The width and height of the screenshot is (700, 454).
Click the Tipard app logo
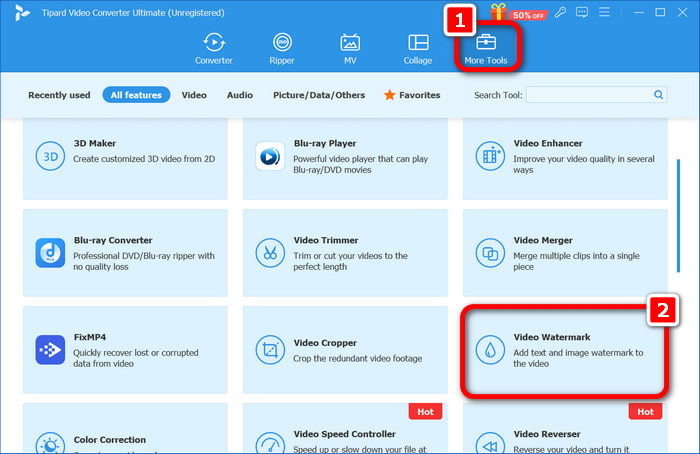point(21,12)
